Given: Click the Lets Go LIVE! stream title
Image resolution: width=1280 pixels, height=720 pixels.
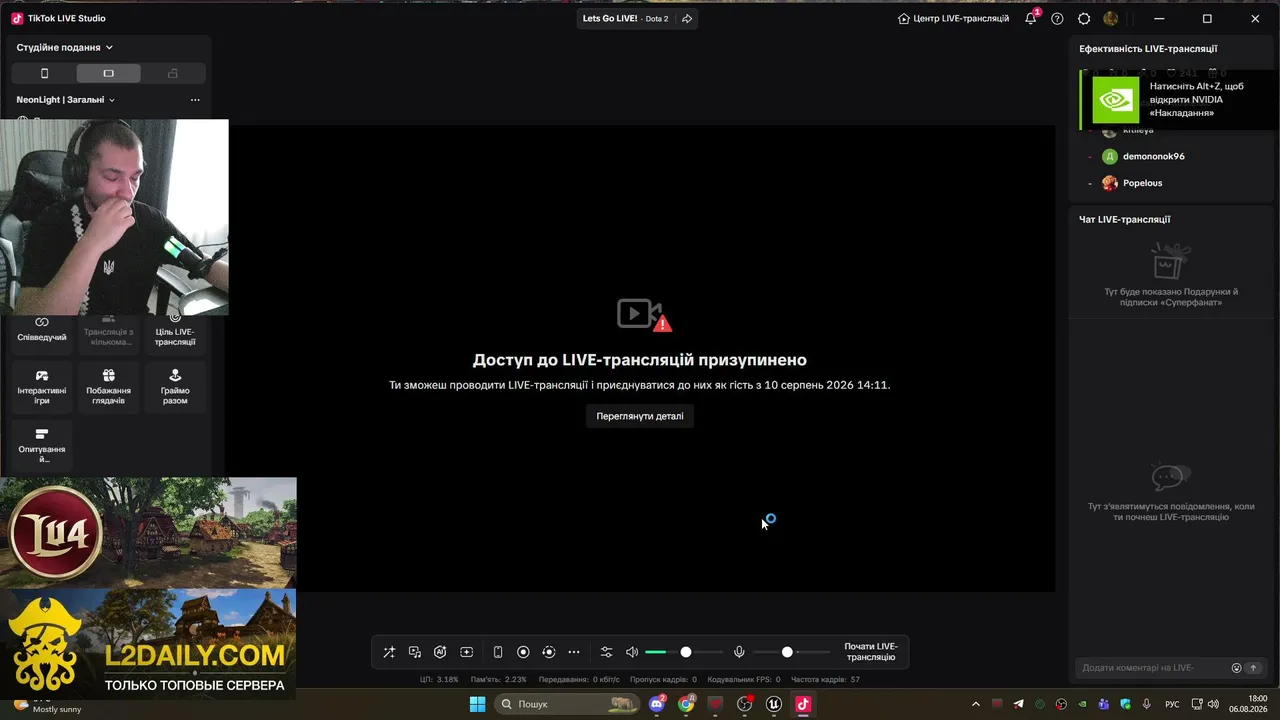Looking at the screenshot, I should 610,18.
